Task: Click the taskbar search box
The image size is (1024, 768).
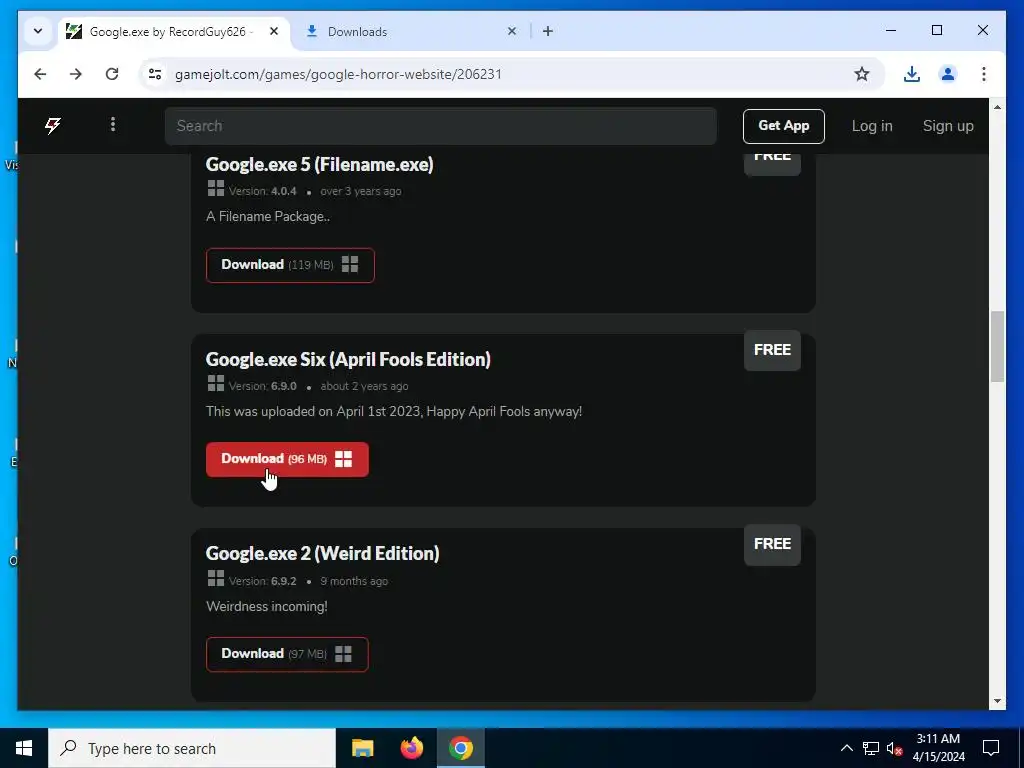Action: click(x=192, y=748)
